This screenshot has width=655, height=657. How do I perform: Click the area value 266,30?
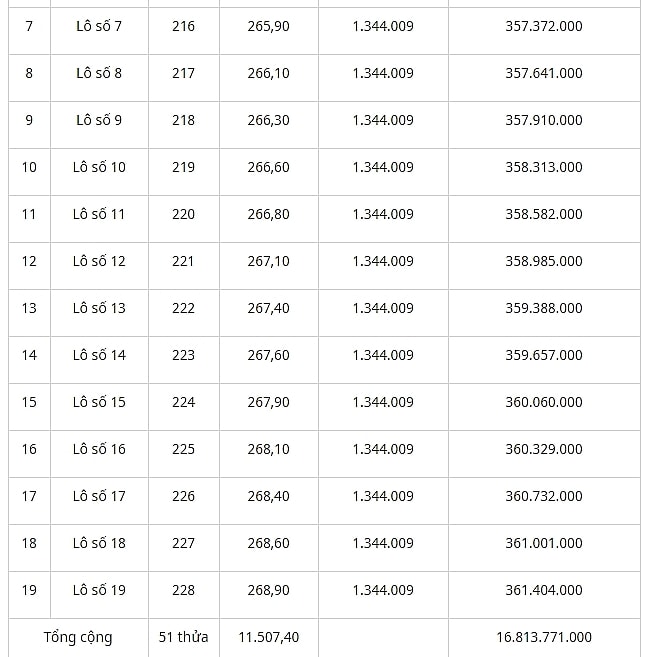[x=269, y=120]
